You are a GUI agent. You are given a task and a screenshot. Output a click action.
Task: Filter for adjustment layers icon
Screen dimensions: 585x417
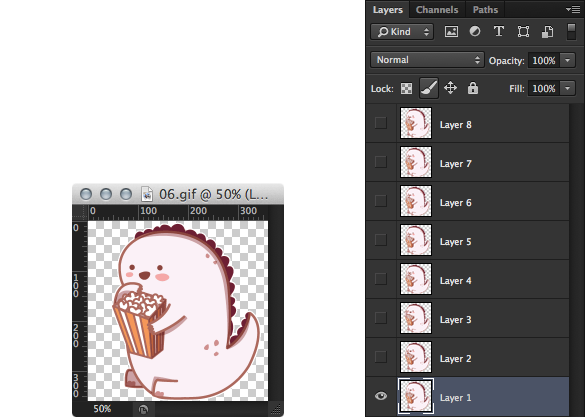[x=475, y=32]
